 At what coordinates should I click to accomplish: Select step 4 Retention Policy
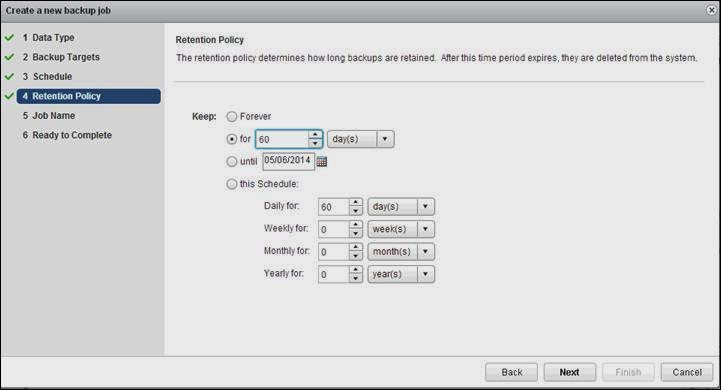click(x=89, y=96)
